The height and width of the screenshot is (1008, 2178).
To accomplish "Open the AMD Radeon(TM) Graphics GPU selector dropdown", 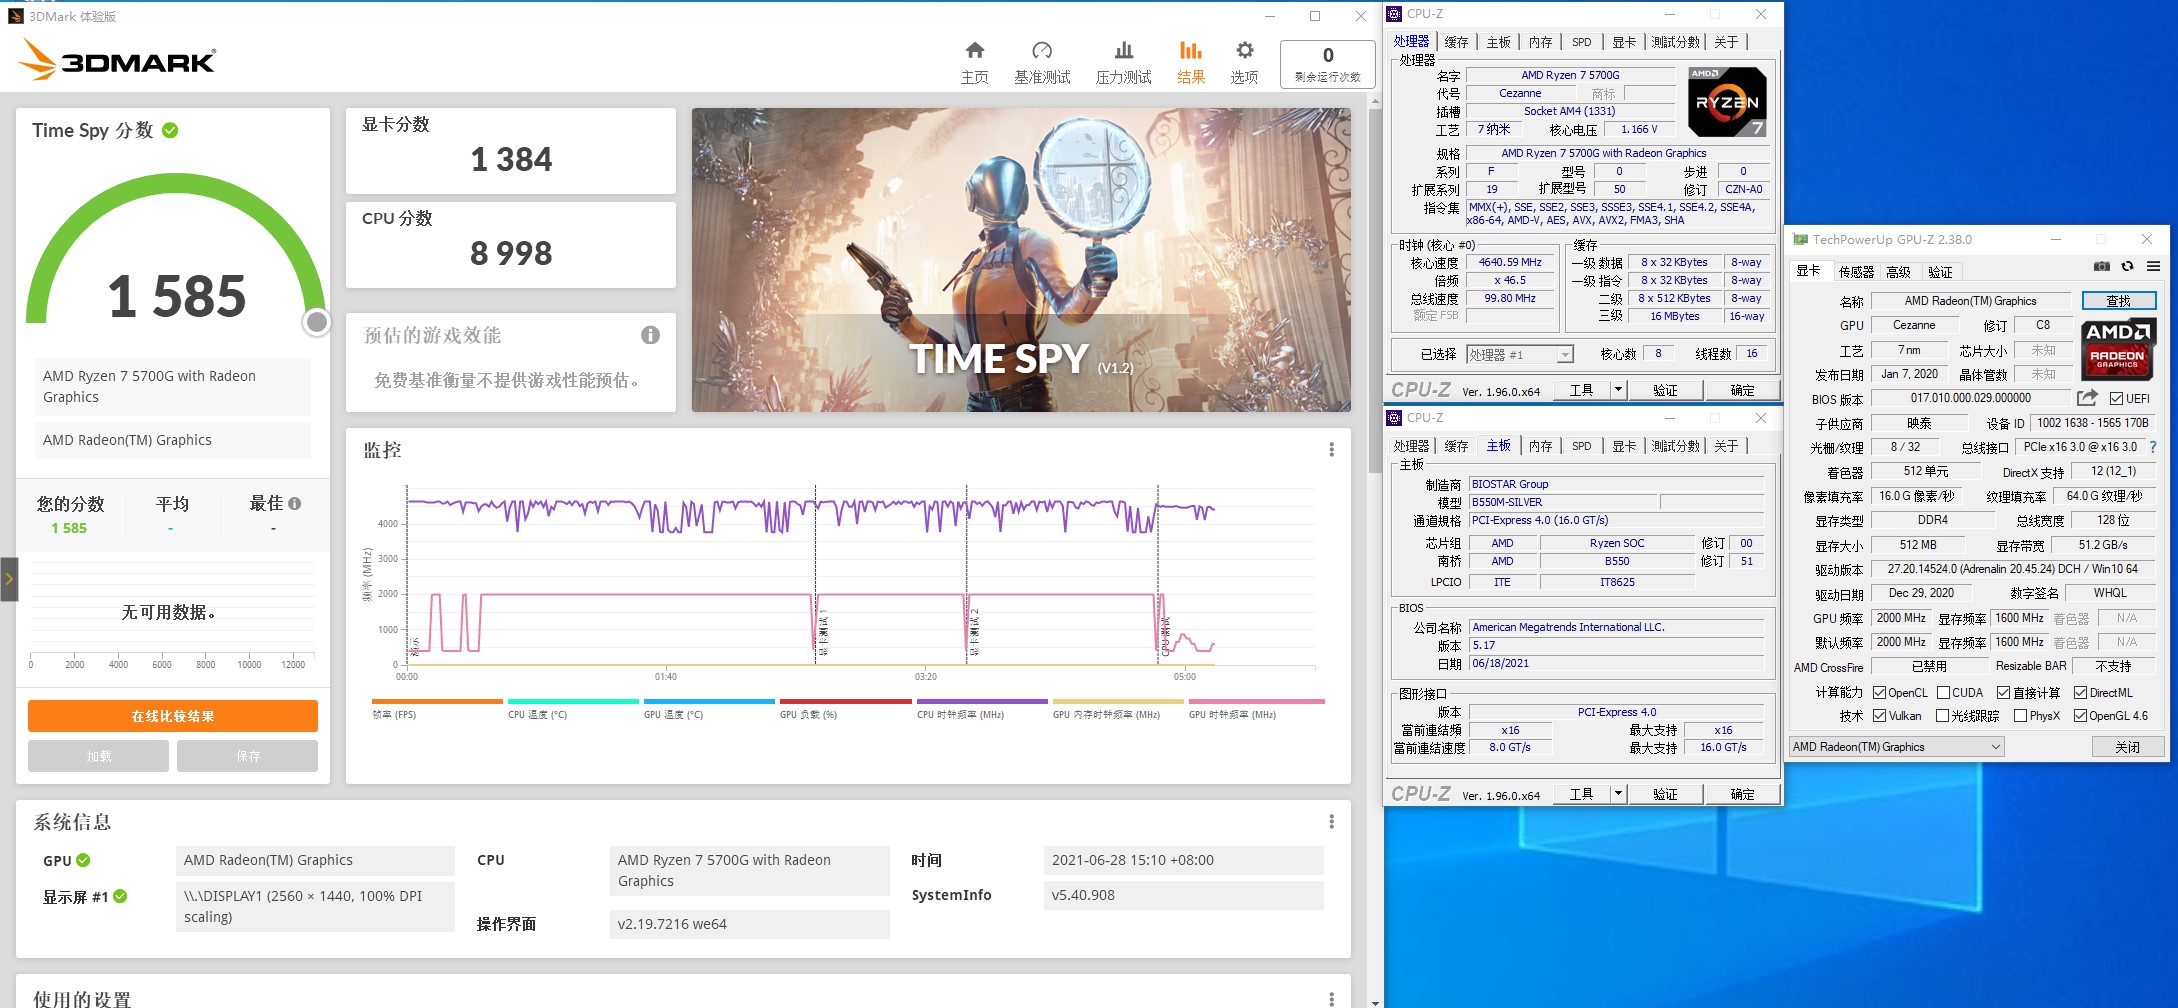I will click(x=1896, y=747).
